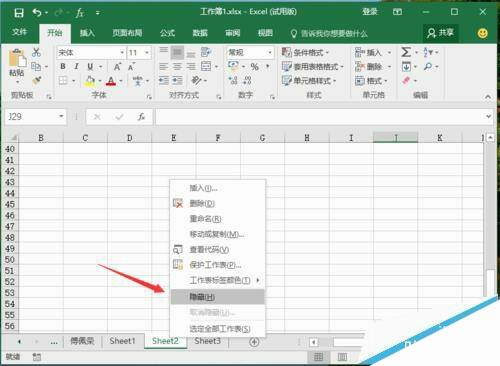Click the Tell me search box
Image resolution: width=500 pixels, height=366 pixels.
pos(329,33)
